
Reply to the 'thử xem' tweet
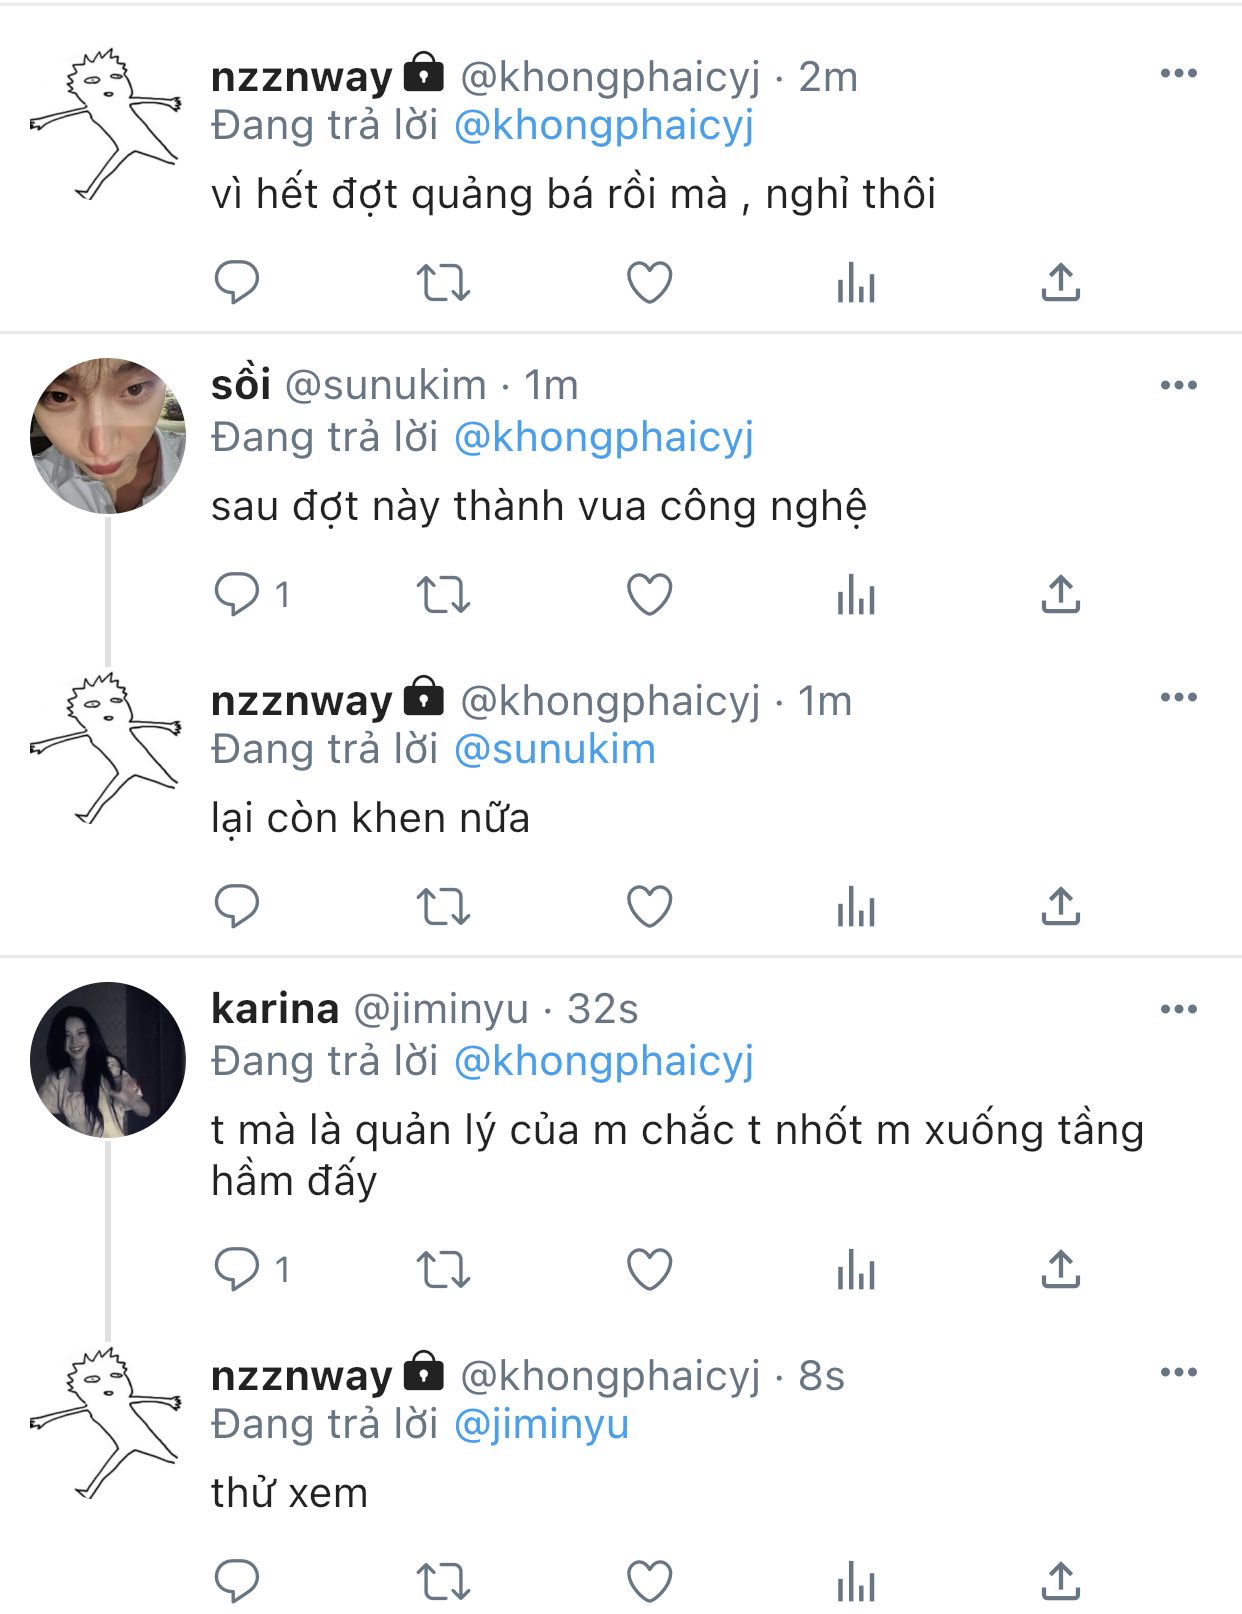tap(237, 1582)
